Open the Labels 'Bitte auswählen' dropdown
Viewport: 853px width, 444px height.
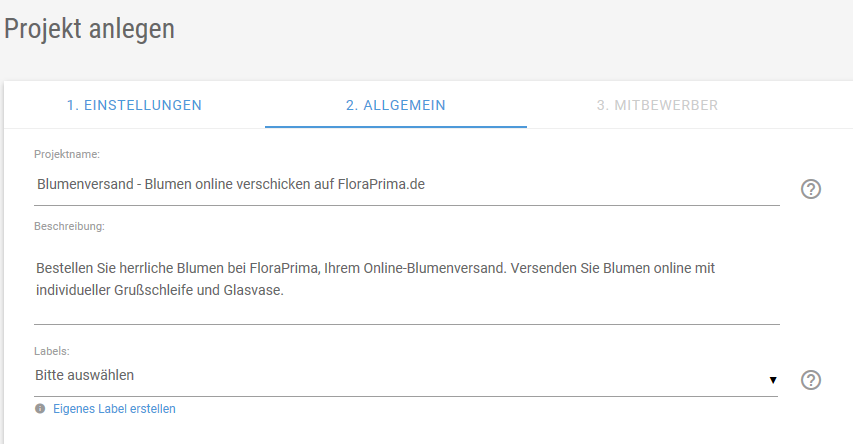click(406, 377)
